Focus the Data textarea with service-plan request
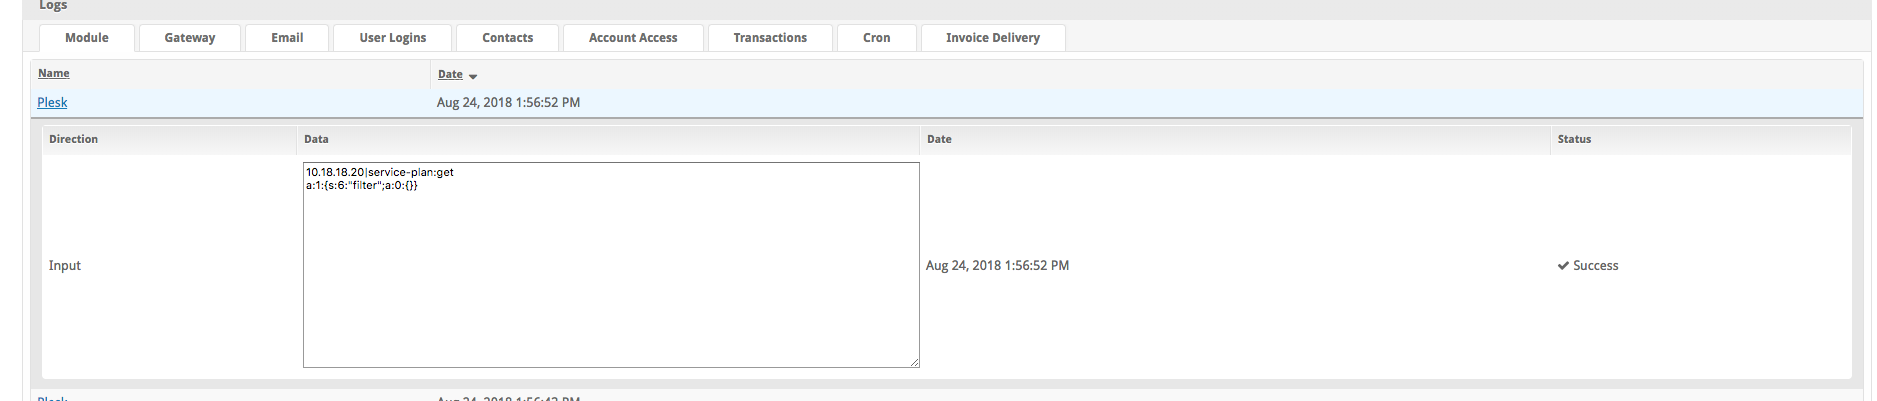 coord(611,265)
